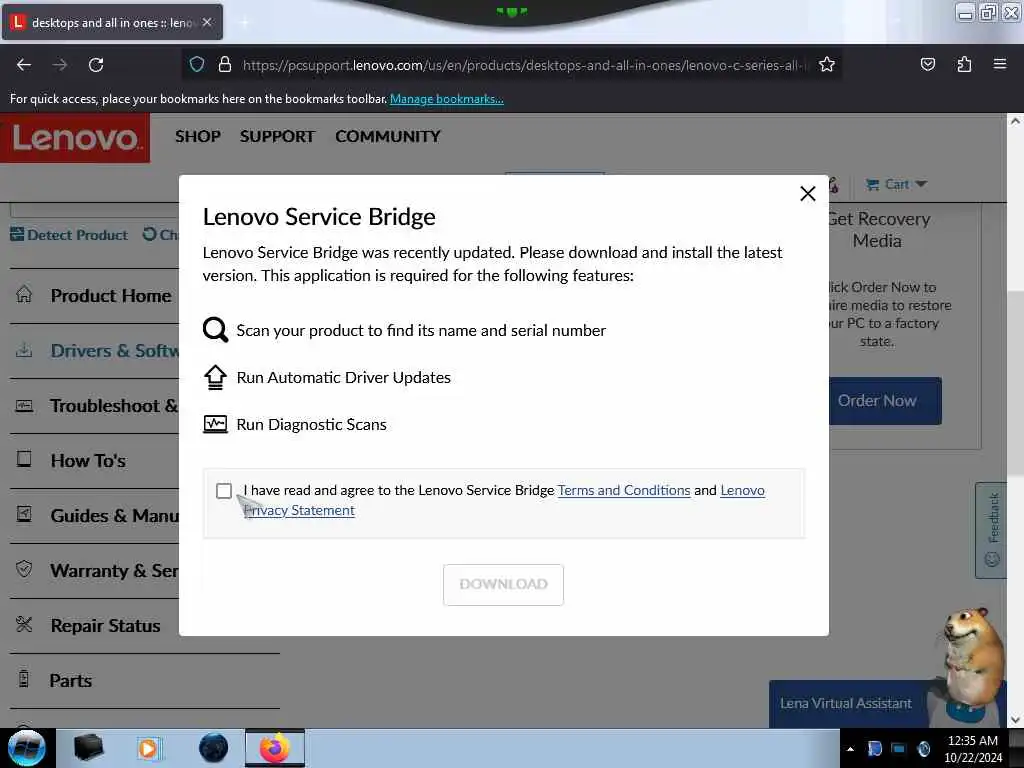Click the How To's book icon
This screenshot has width=1024, height=768.
pyautogui.click(x=24, y=459)
